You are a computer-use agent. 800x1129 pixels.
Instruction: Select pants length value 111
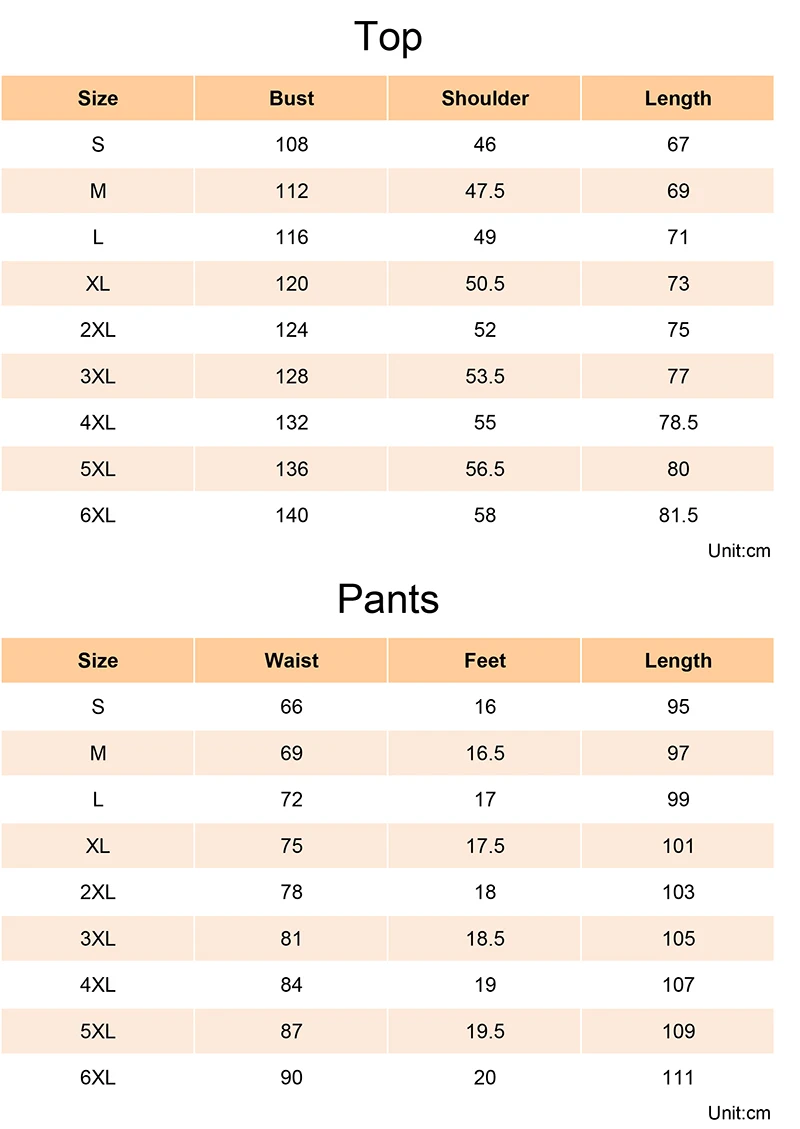(678, 1078)
